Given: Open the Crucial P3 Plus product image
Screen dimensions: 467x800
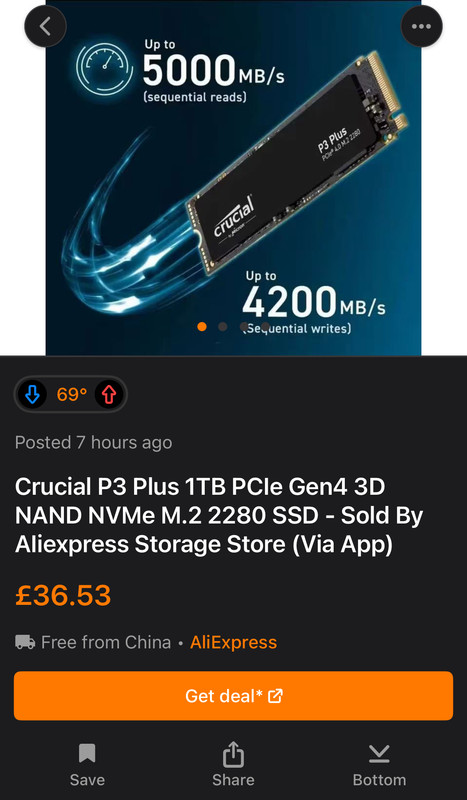Looking at the screenshot, I should click(x=233, y=178).
